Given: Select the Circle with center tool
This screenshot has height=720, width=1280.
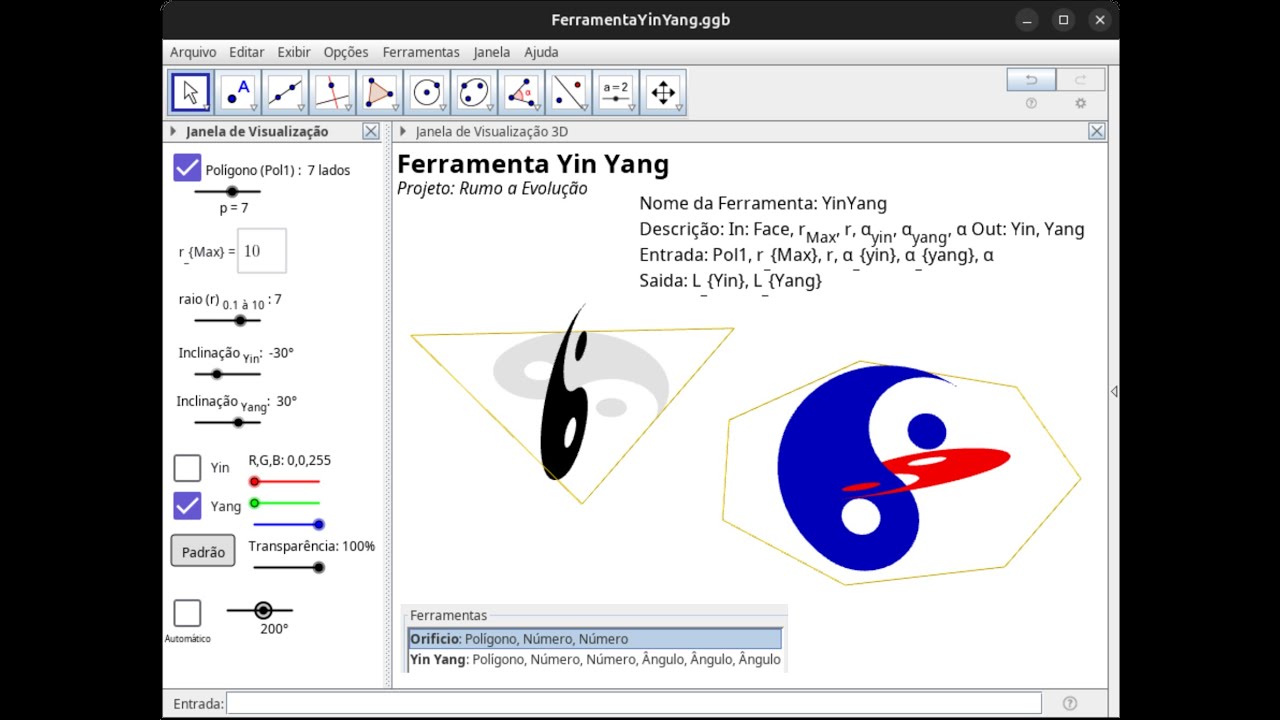Looking at the screenshot, I should tap(427, 93).
